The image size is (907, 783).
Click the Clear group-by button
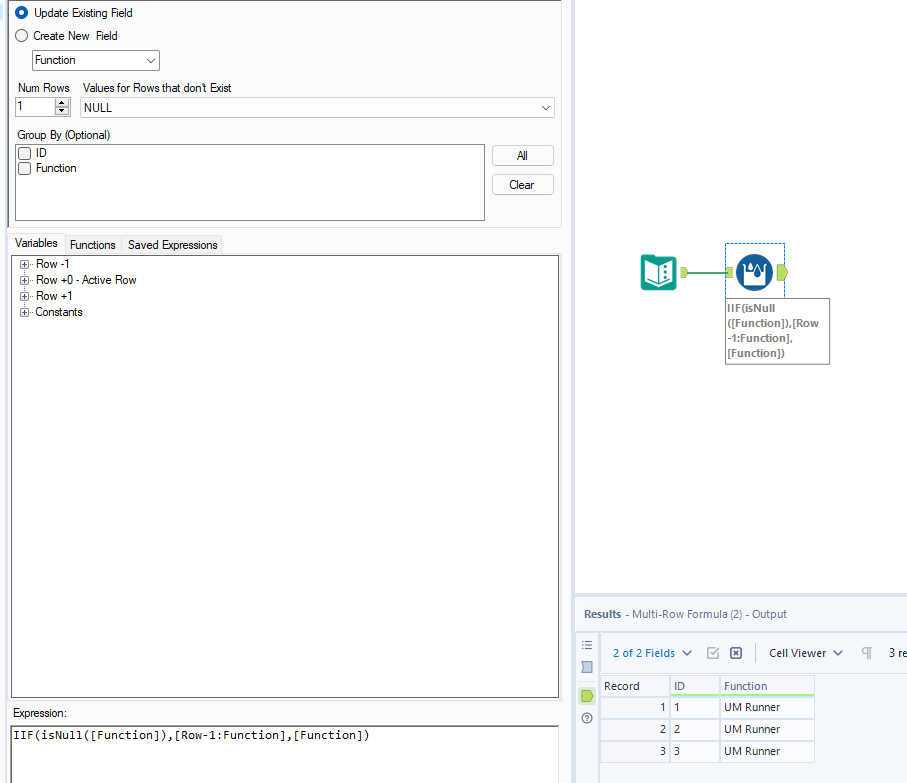522,185
